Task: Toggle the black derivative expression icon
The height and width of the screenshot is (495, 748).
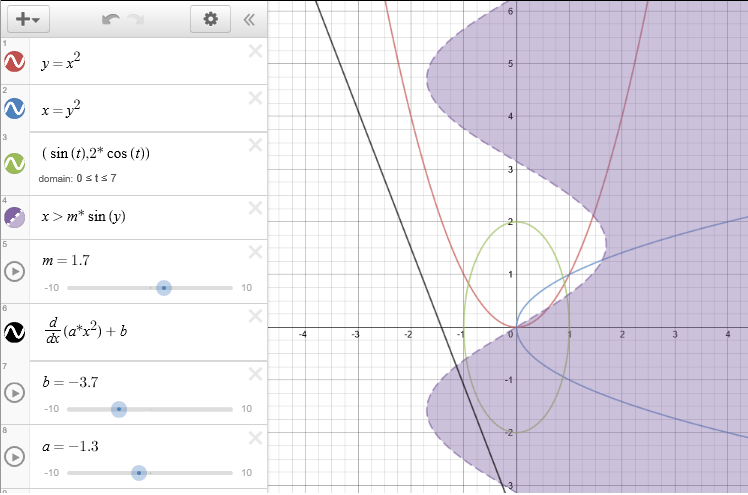Action: (x=15, y=330)
